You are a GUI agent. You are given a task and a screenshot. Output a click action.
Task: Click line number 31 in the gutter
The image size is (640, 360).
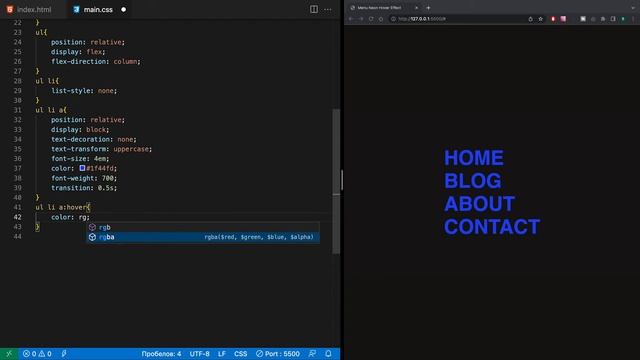tap(18, 110)
